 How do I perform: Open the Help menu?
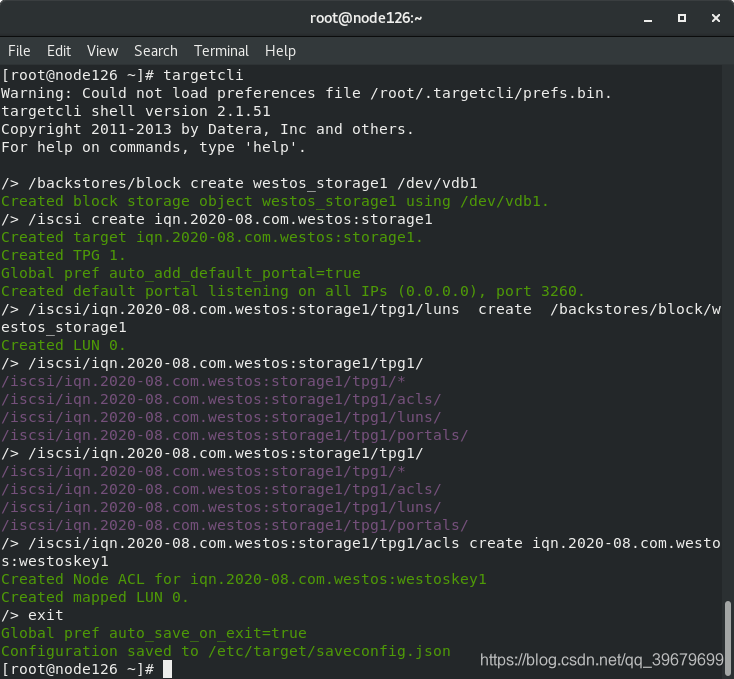pyautogui.click(x=280, y=51)
